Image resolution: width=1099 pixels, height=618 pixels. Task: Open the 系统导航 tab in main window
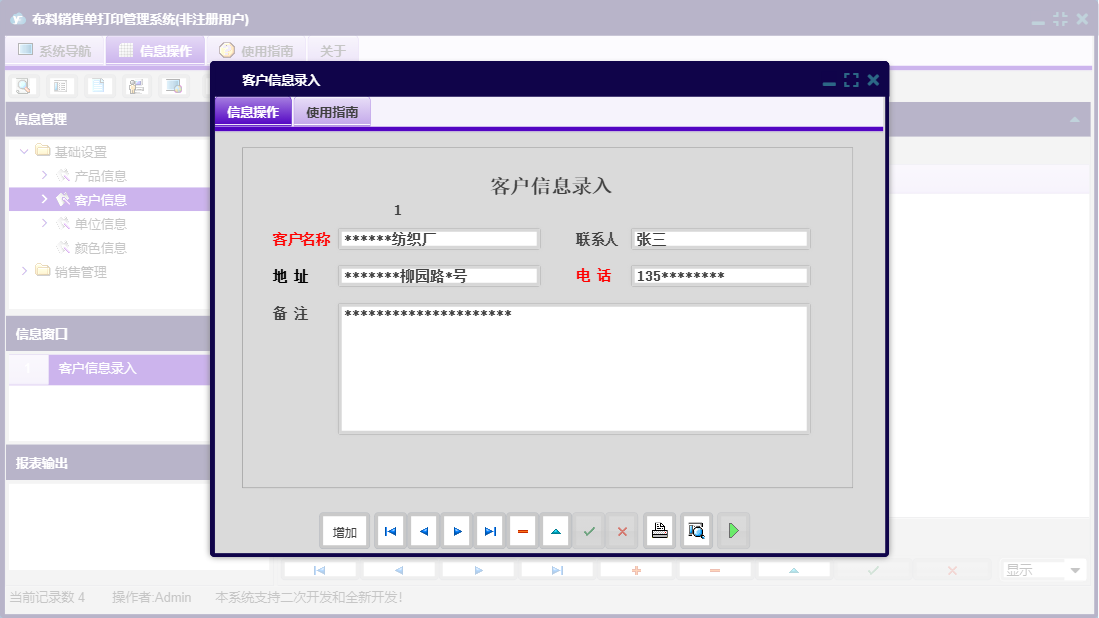tap(55, 50)
